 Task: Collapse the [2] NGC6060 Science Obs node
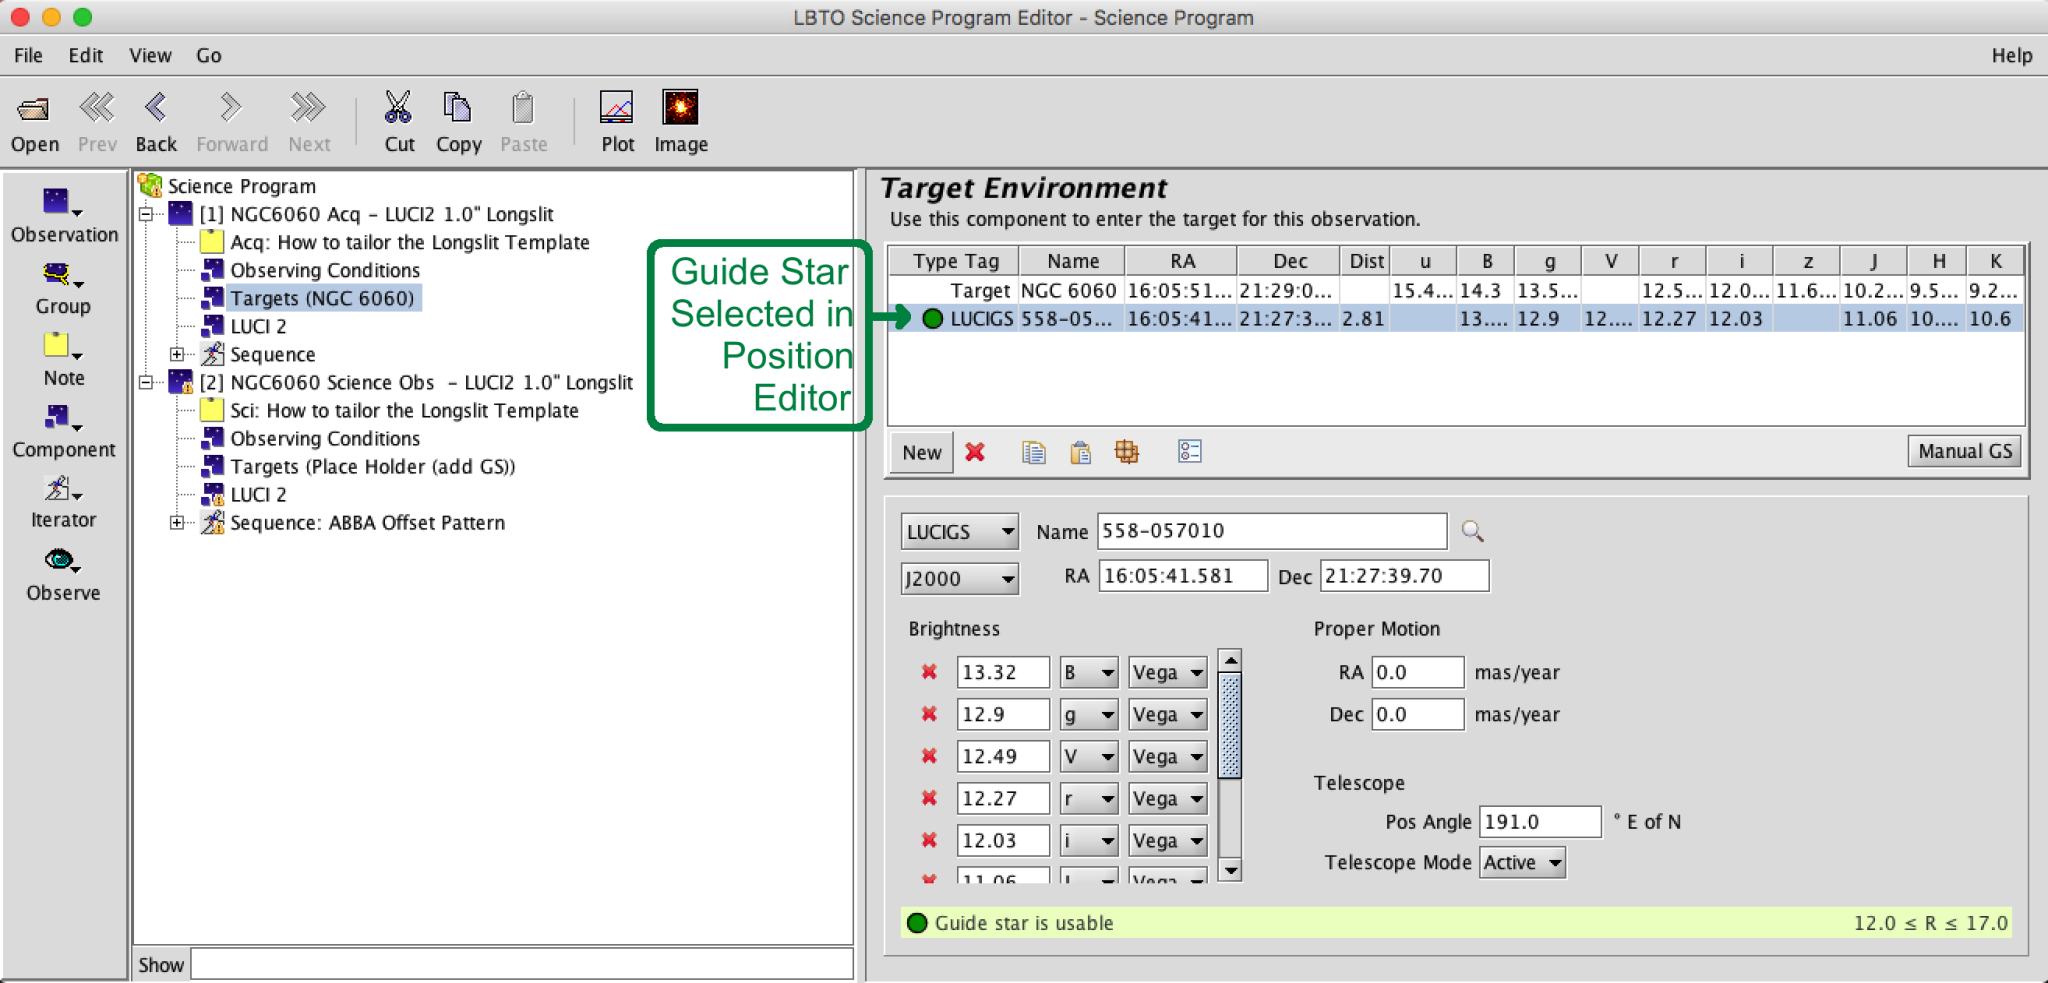pos(146,382)
